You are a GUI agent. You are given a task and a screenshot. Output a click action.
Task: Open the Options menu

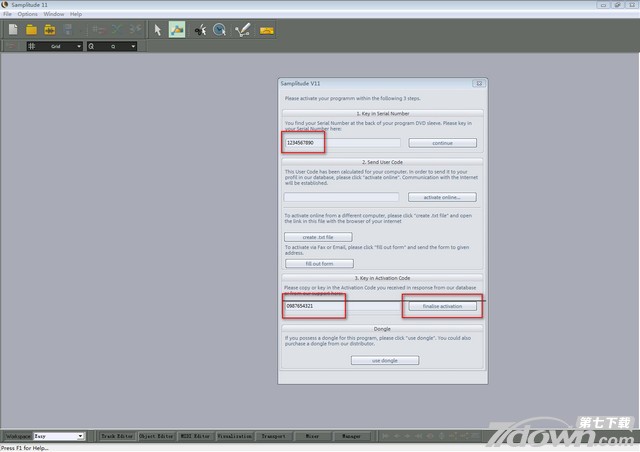(x=27, y=14)
